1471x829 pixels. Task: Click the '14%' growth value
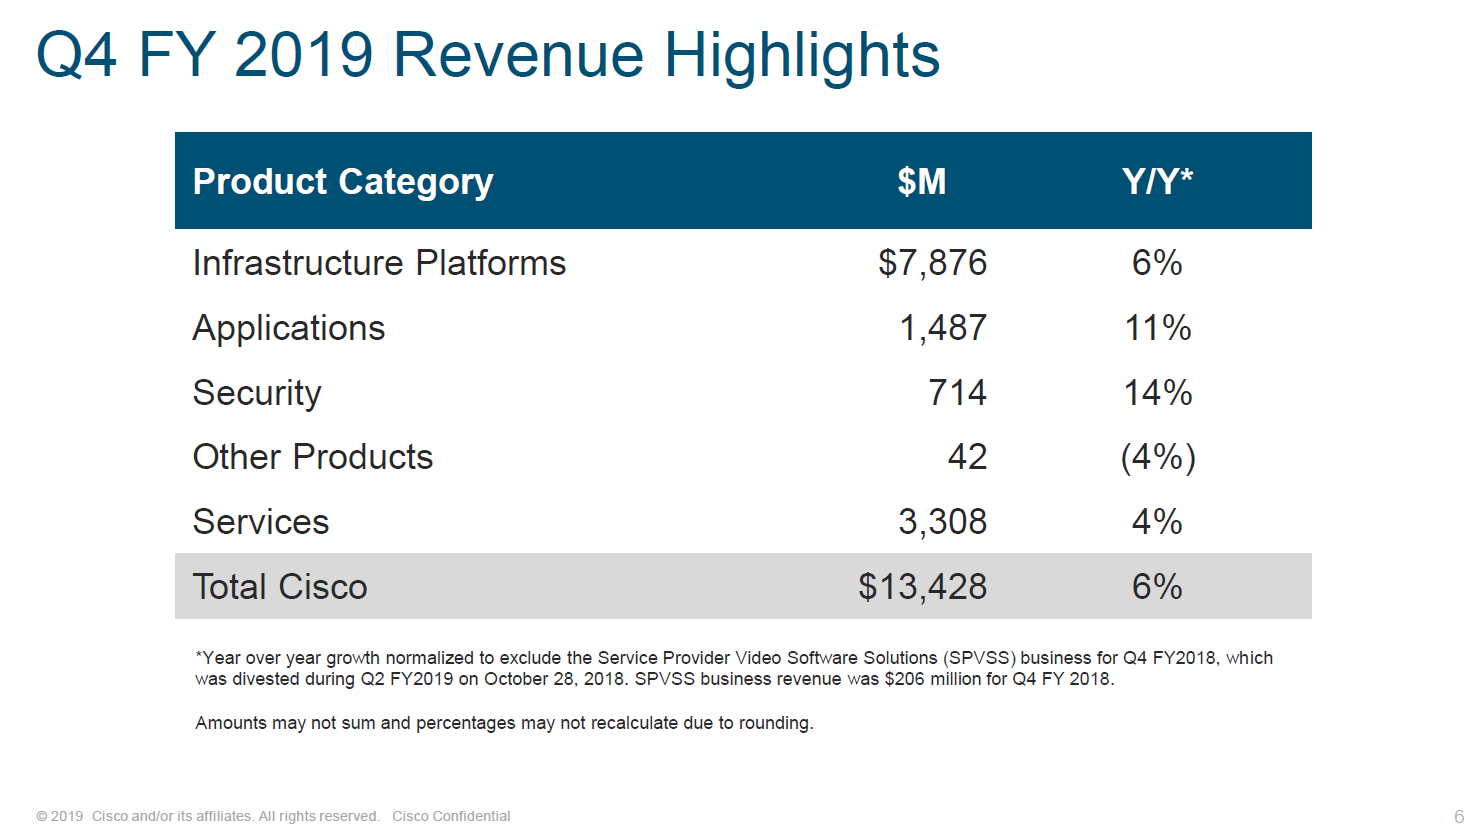pyautogui.click(x=1157, y=393)
